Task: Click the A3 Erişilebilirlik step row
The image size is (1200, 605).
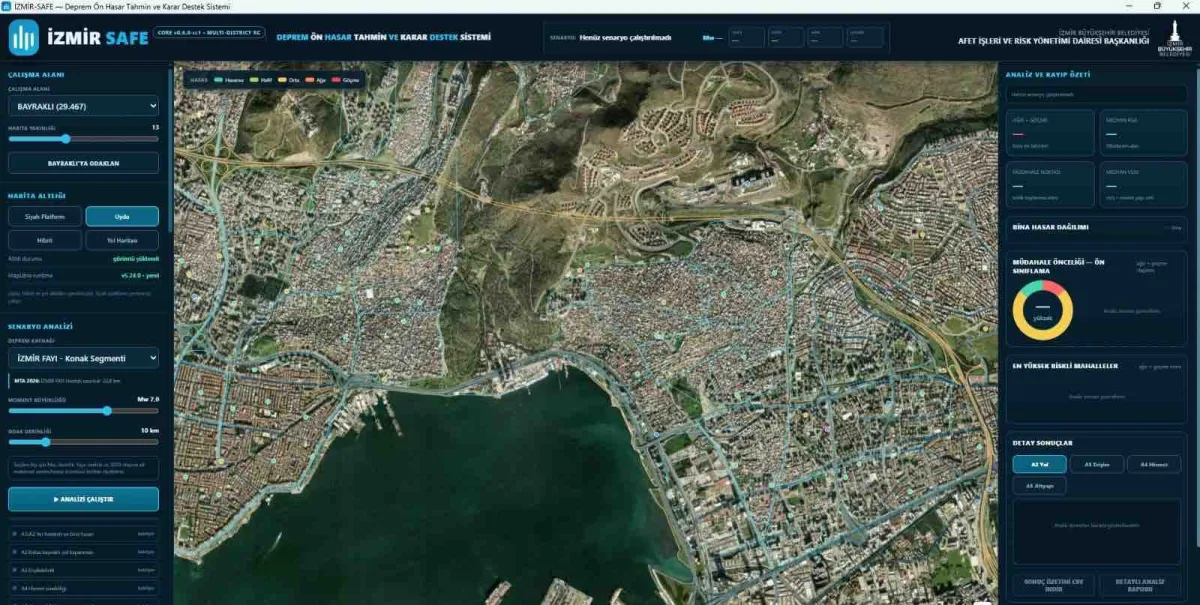Action: [83, 569]
